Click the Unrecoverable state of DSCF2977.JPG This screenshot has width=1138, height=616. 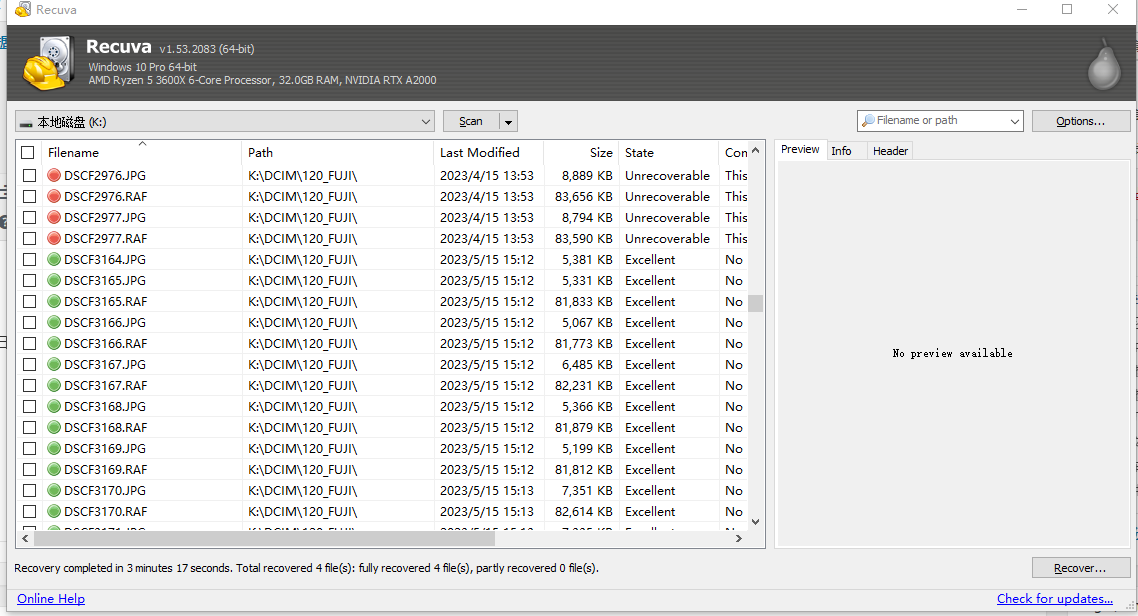coord(667,217)
